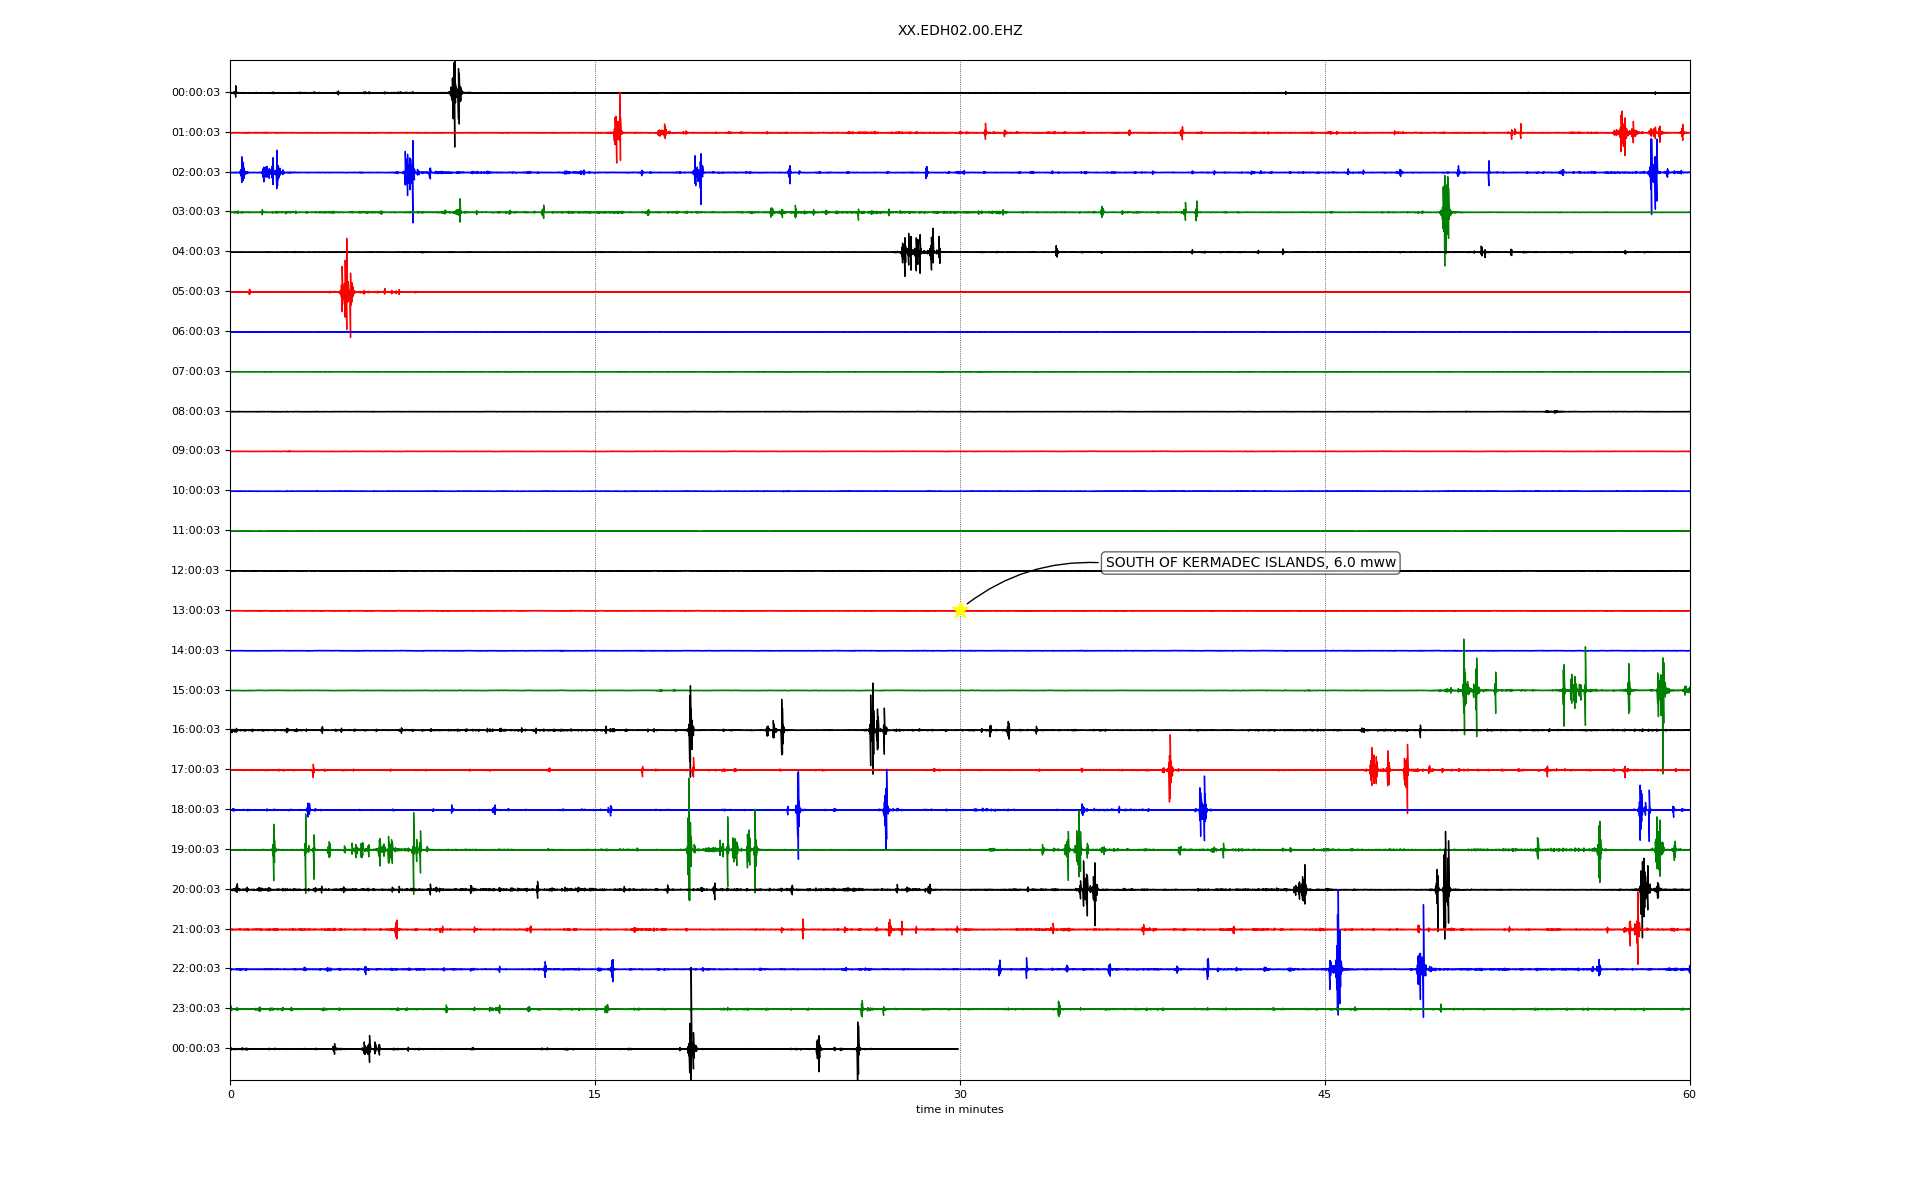Click the 10:00:03 row time label
This screenshot has height=1200, width=1920.
196,491
